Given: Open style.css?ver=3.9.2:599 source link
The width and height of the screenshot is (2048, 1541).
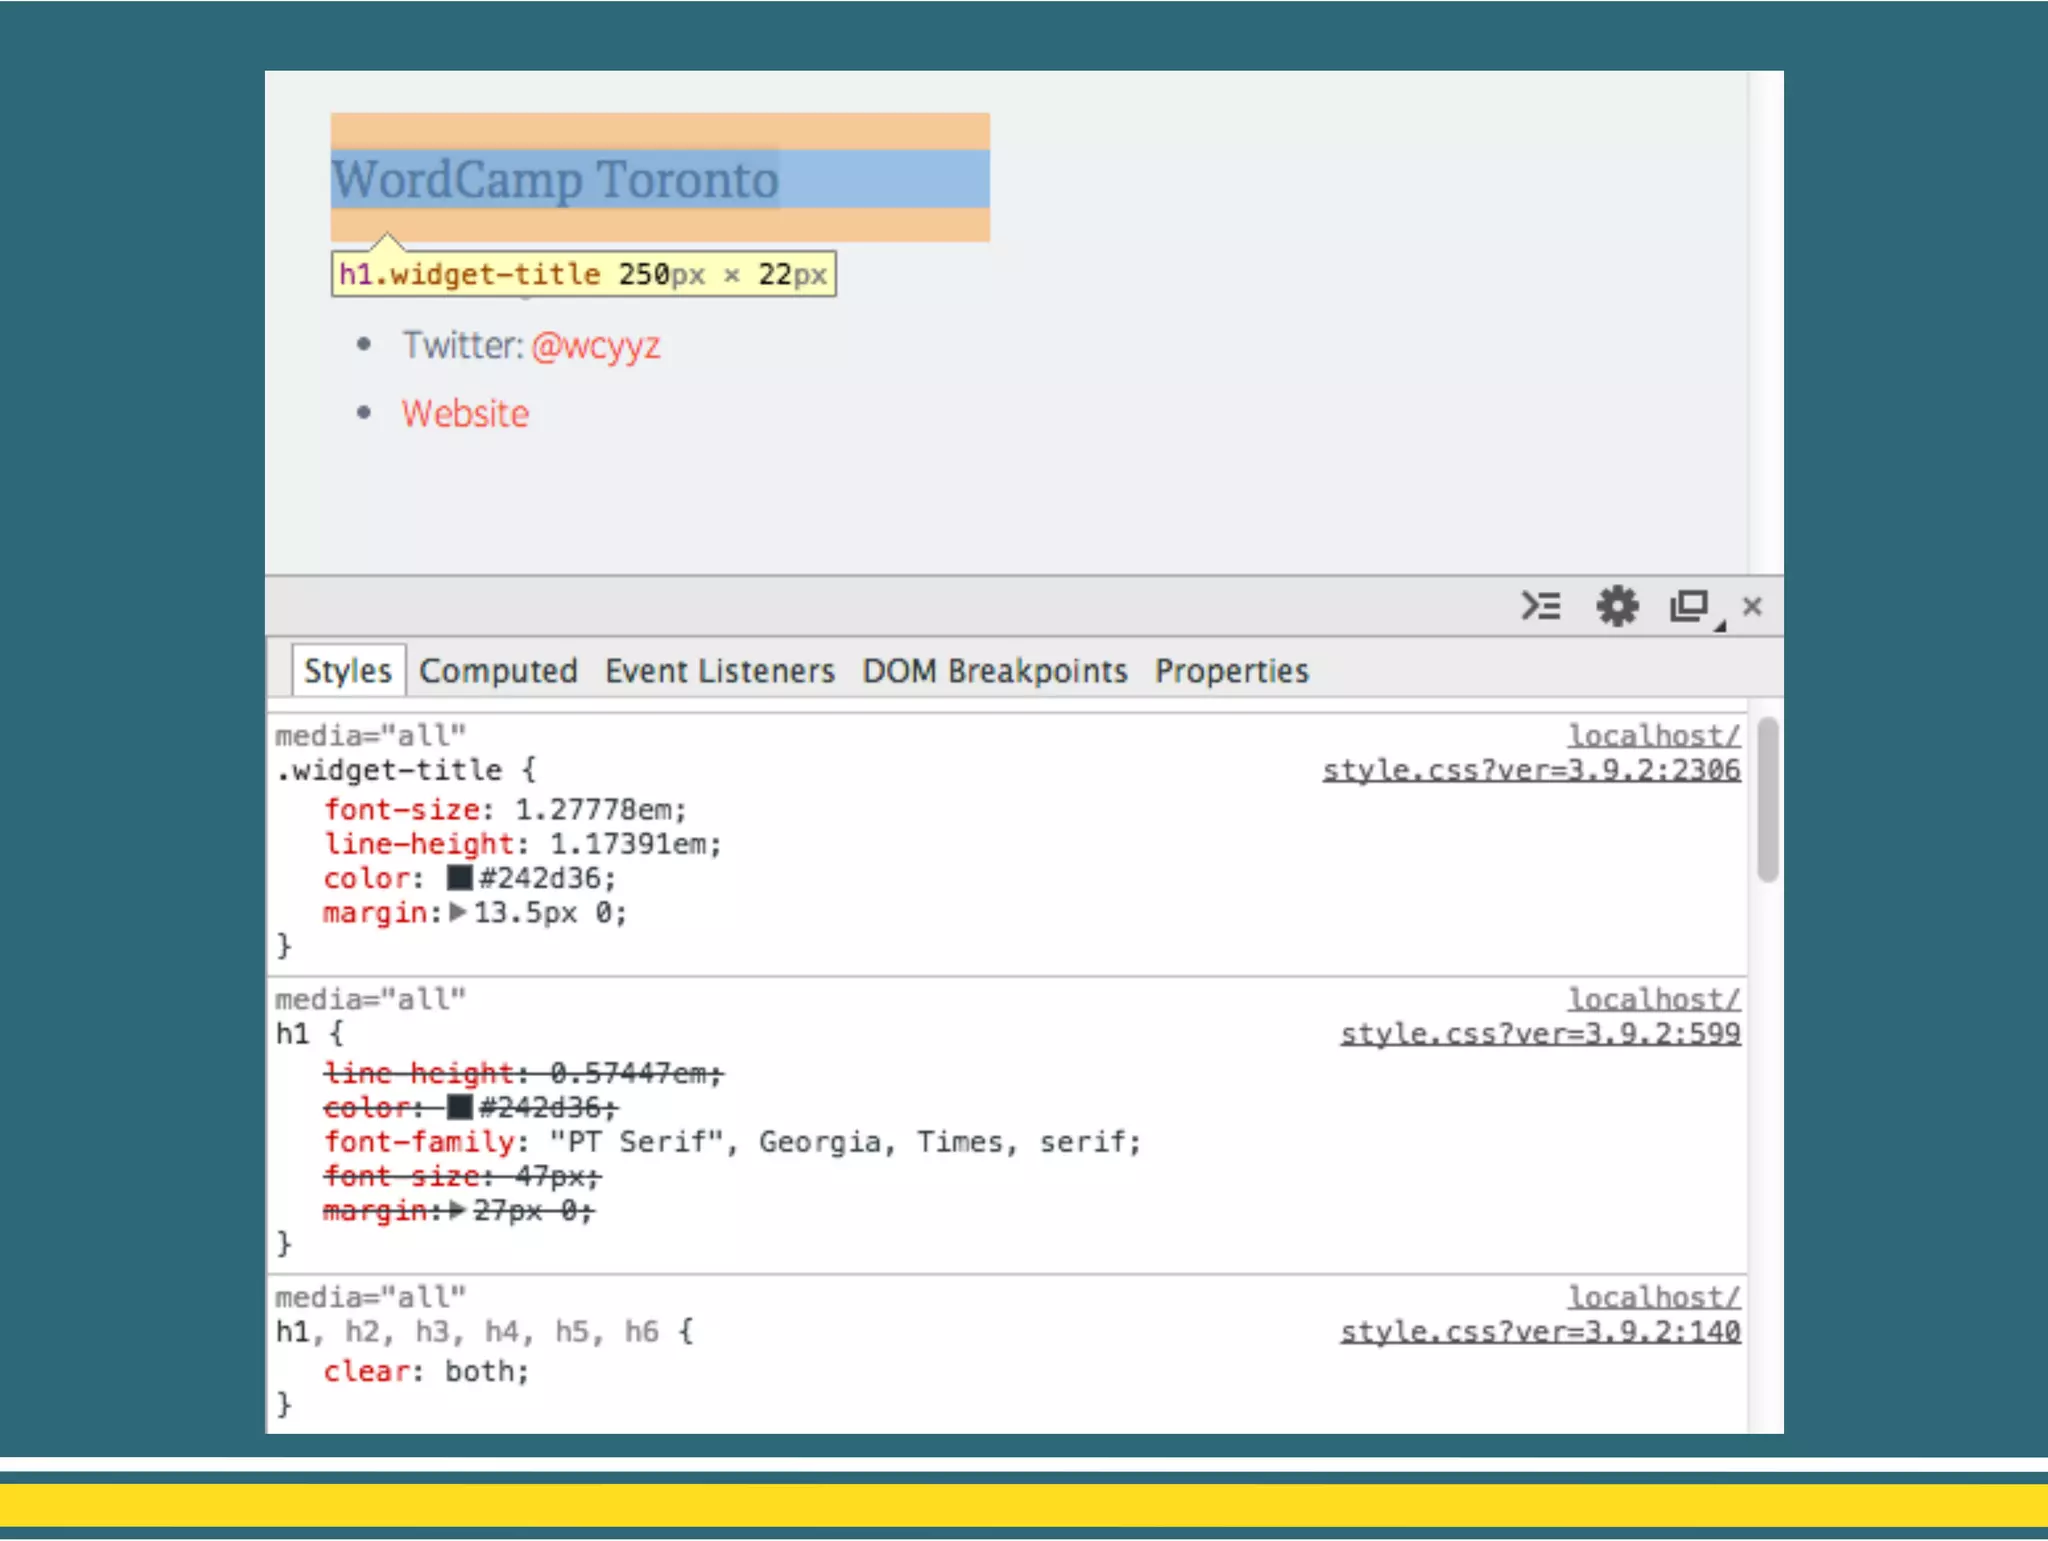Looking at the screenshot, I should (1540, 1034).
